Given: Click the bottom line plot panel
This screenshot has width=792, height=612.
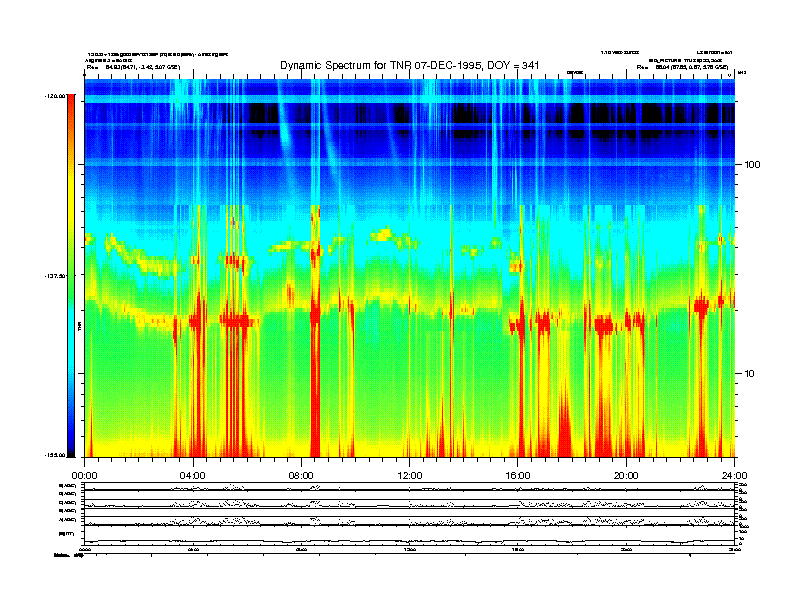Looking at the screenshot, I should (x=410, y=535).
